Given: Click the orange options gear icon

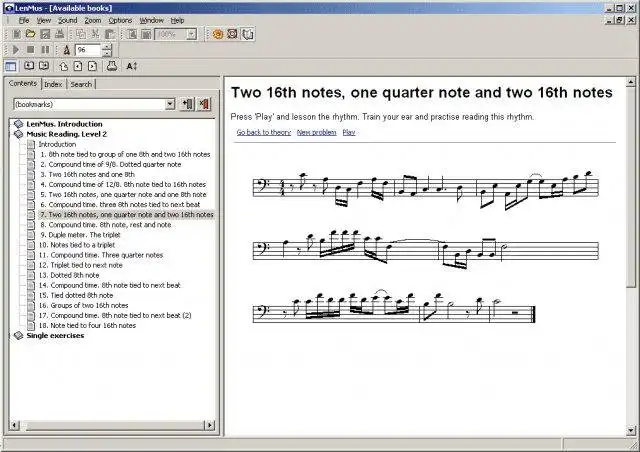Looking at the screenshot, I should [x=218, y=34].
